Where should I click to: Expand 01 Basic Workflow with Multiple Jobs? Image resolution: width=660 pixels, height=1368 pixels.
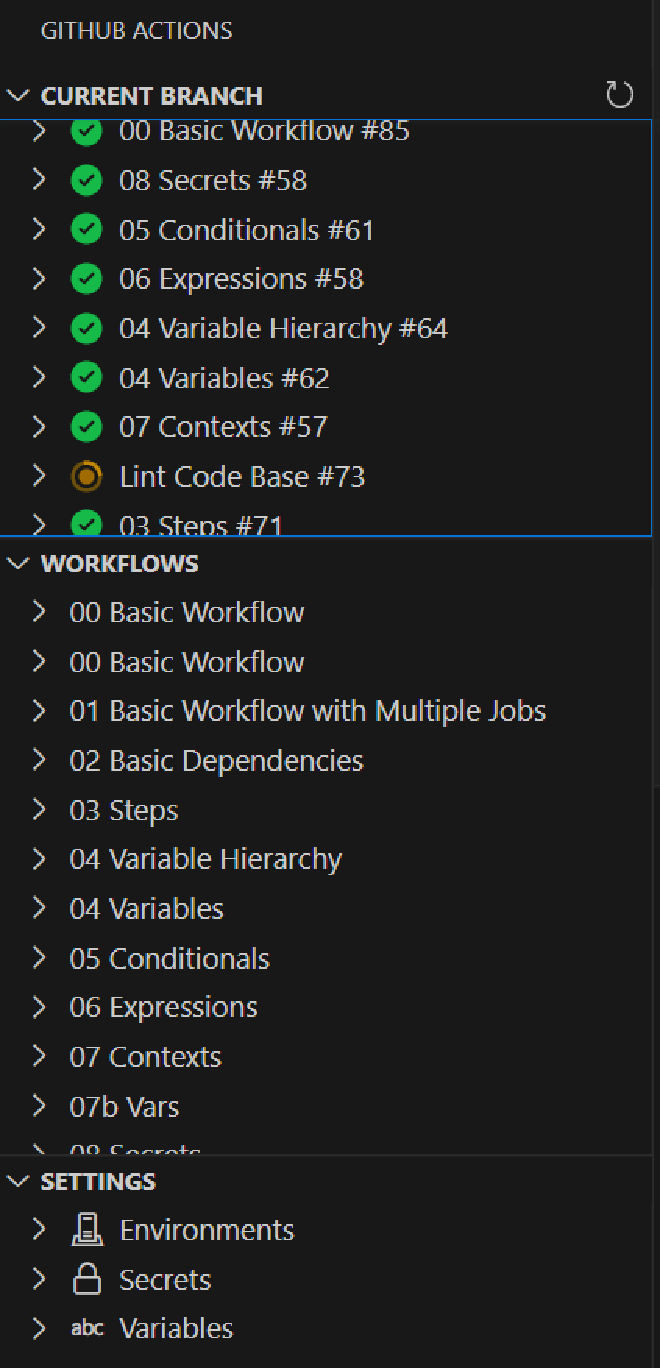click(x=39, y=711)
